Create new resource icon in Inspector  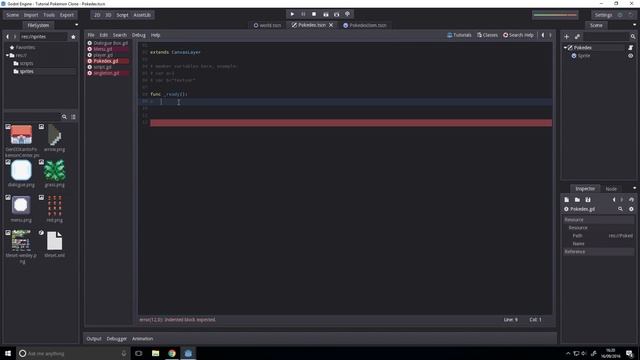[x=567, y=200]
